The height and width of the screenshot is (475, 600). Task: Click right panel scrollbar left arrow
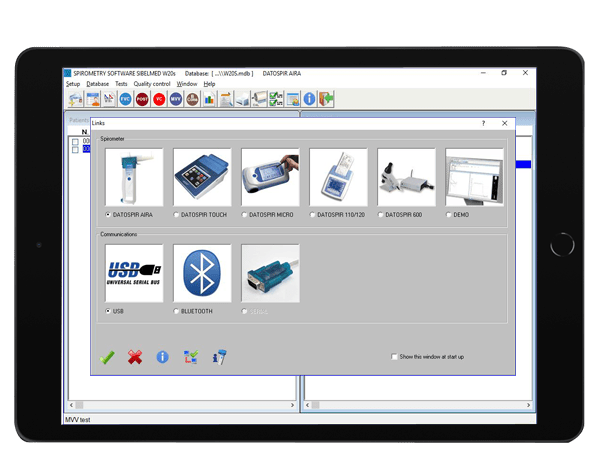[x=308, y=405]
